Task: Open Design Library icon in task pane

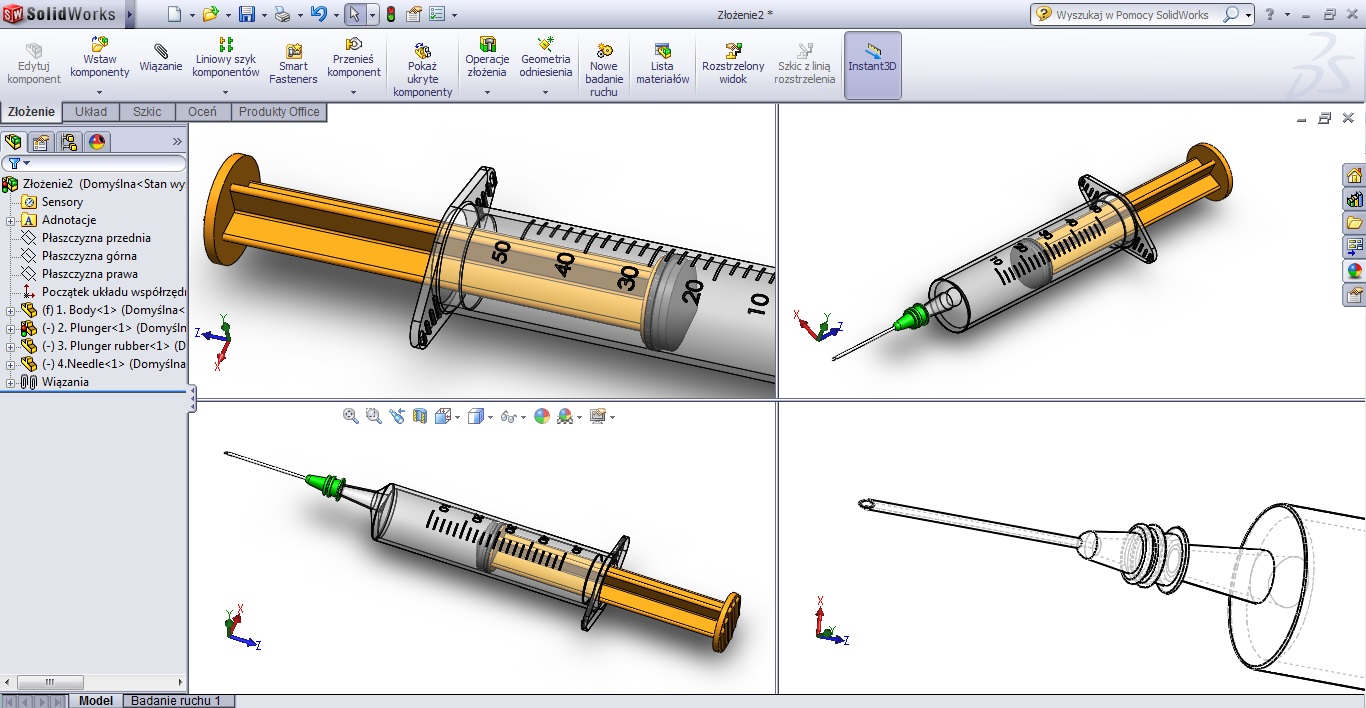Action: click(1355, 200)
